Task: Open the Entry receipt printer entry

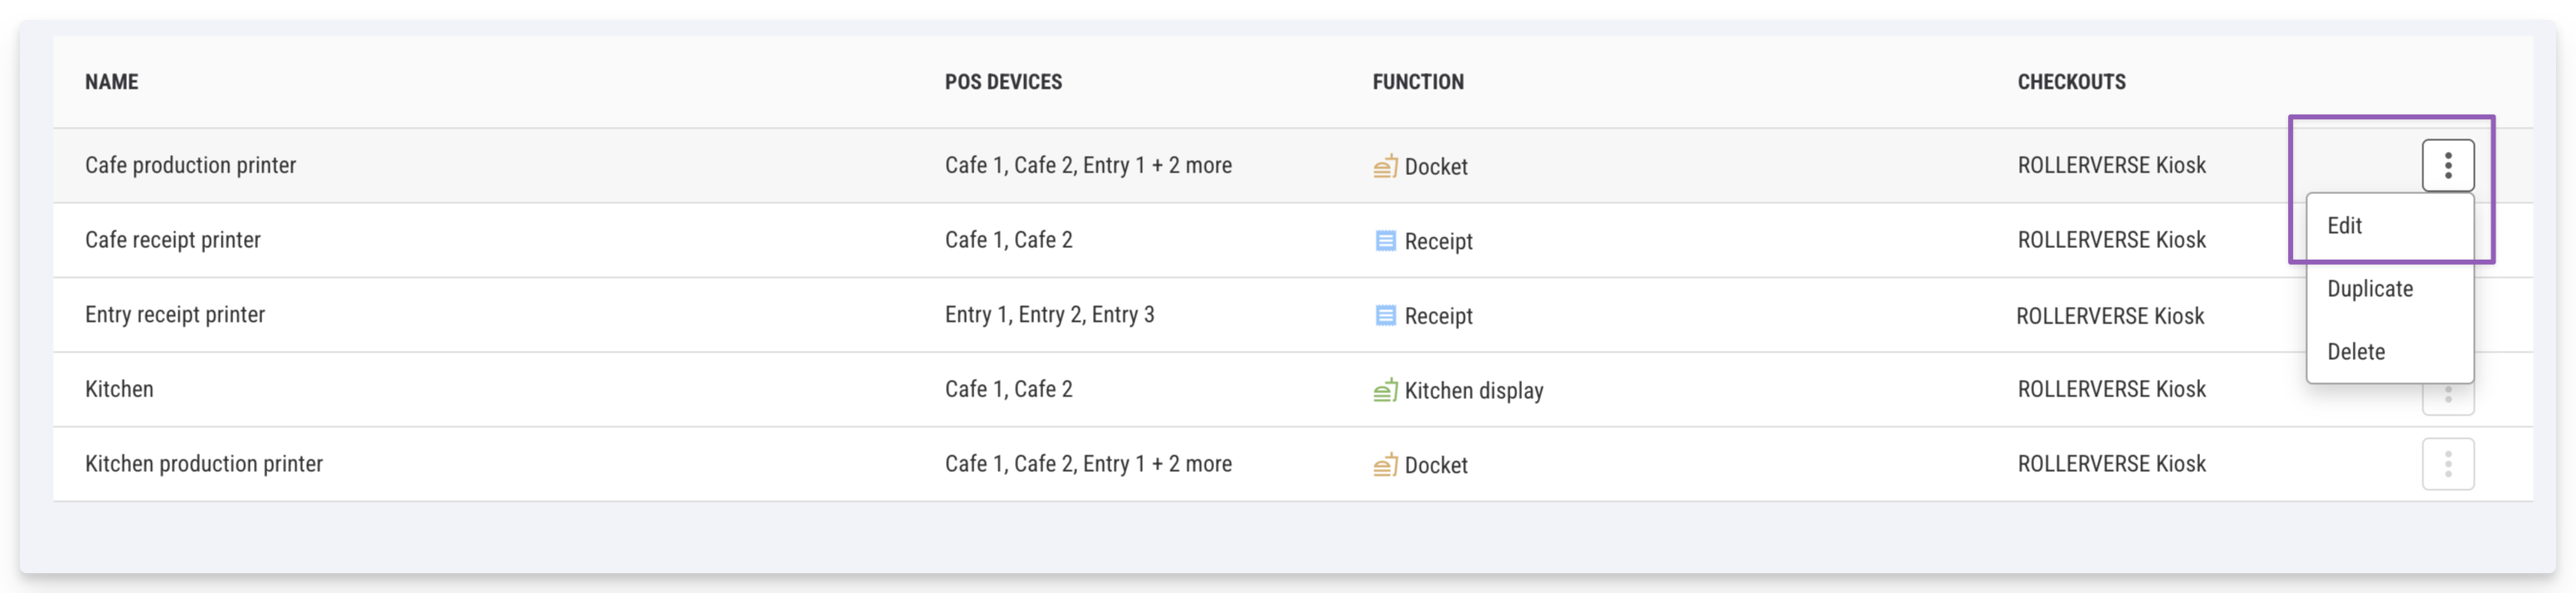Action: [175, 315]
